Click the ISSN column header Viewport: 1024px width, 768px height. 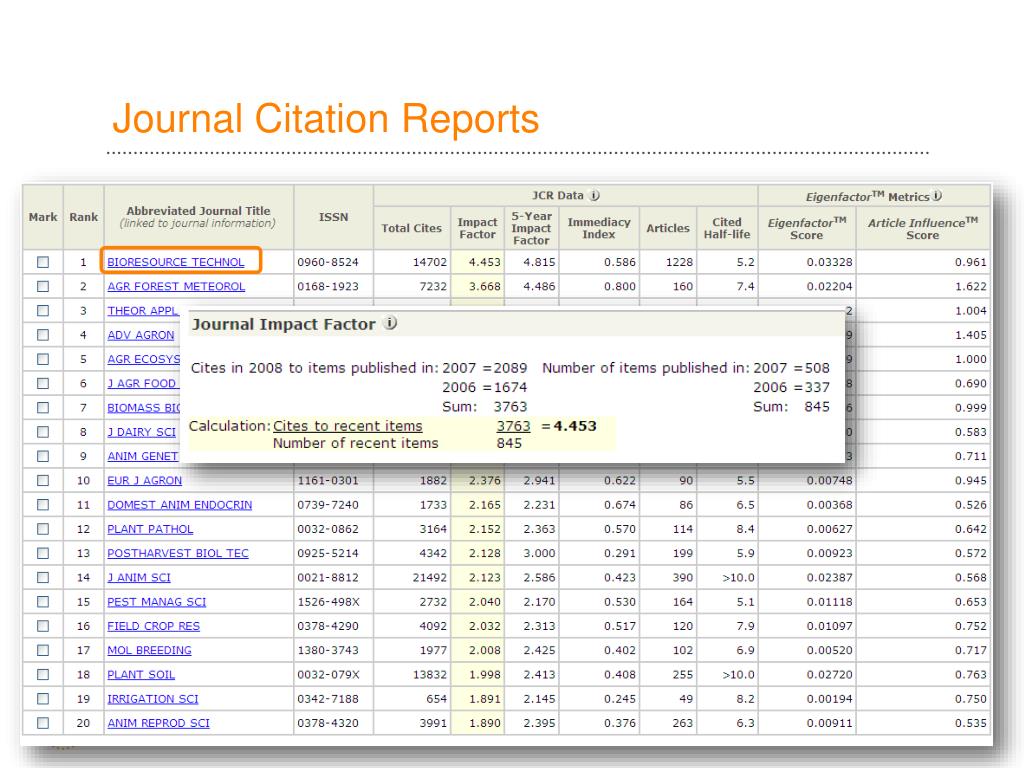pos(333,217)
